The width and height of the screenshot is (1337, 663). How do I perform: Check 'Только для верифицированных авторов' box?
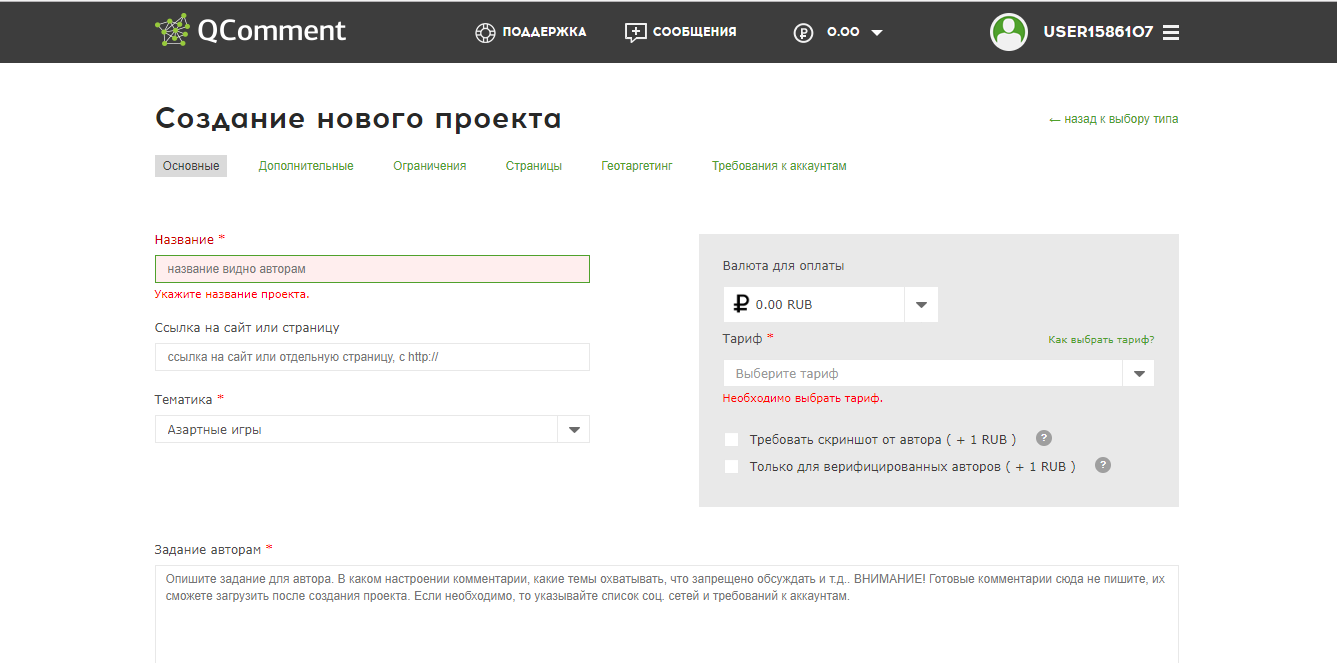[731, 466]
